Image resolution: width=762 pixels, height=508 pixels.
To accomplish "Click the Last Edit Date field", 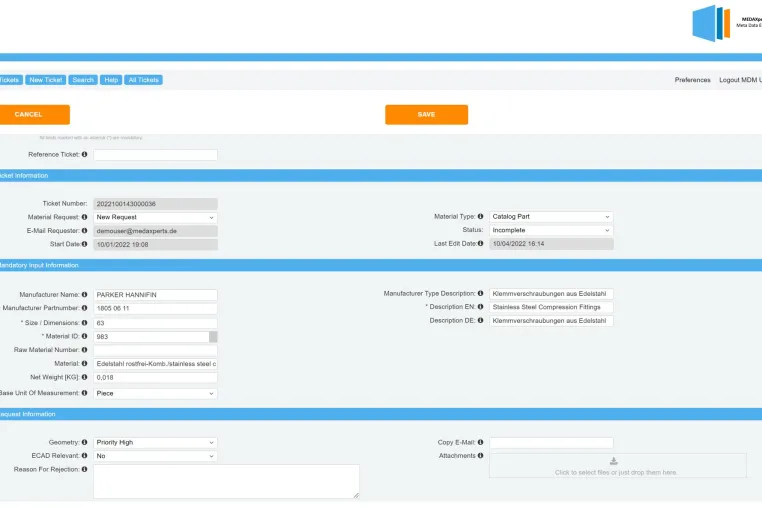I will 551,244.
